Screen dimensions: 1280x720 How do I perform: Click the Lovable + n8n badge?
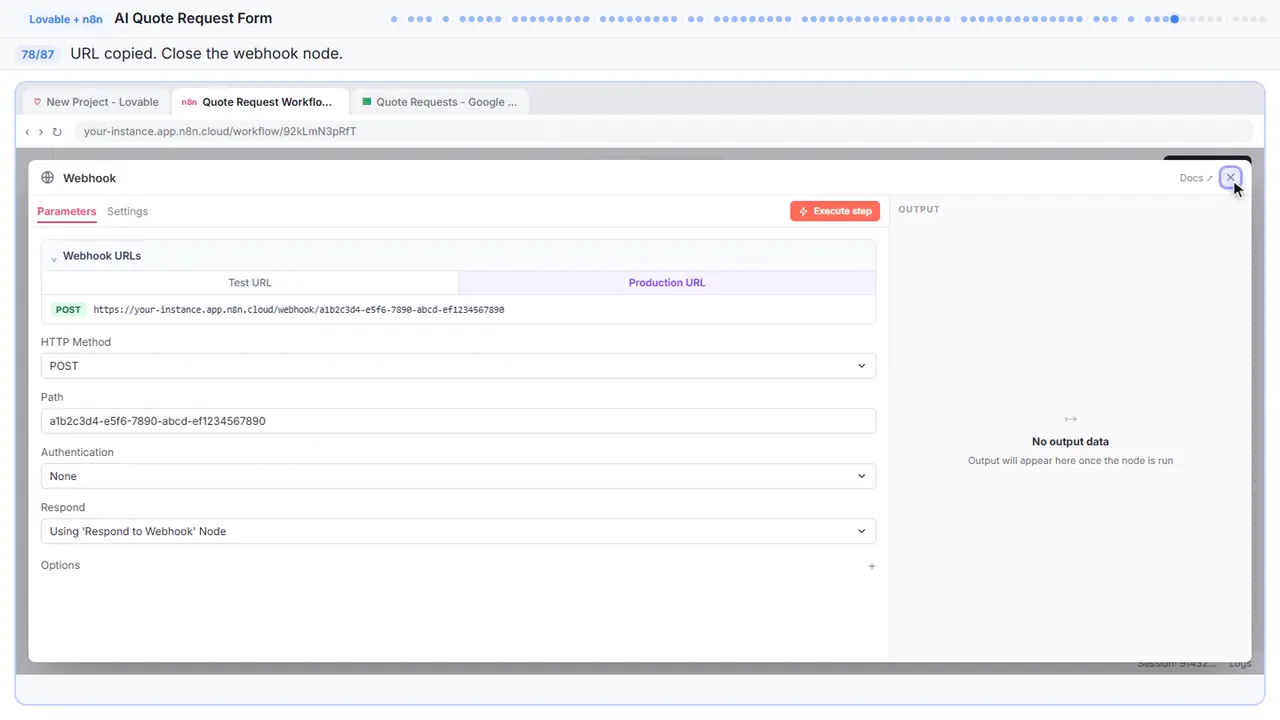point(66,19)
